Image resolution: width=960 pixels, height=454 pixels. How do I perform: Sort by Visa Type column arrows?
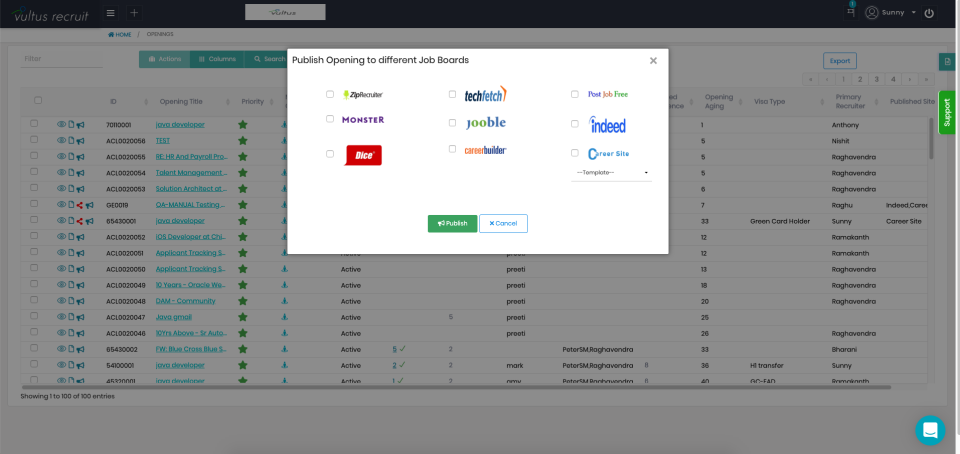click(824, 102)
